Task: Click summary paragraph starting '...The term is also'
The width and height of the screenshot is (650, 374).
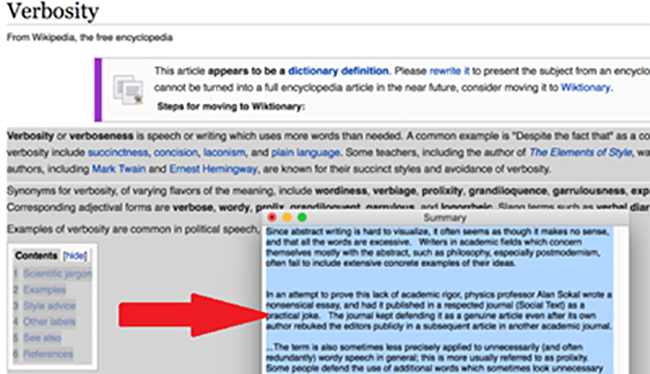Action: point(434,358)
